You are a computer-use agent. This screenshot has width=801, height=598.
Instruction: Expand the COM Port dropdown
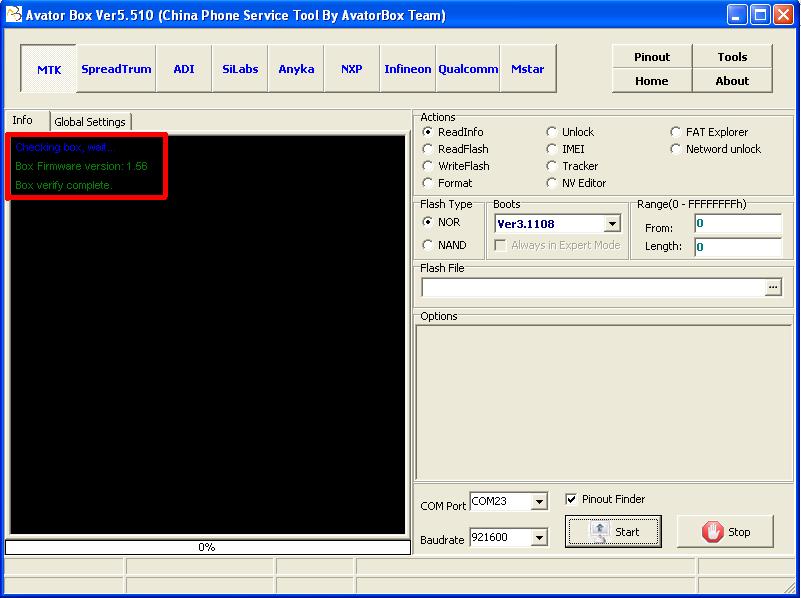click(539, 502)
